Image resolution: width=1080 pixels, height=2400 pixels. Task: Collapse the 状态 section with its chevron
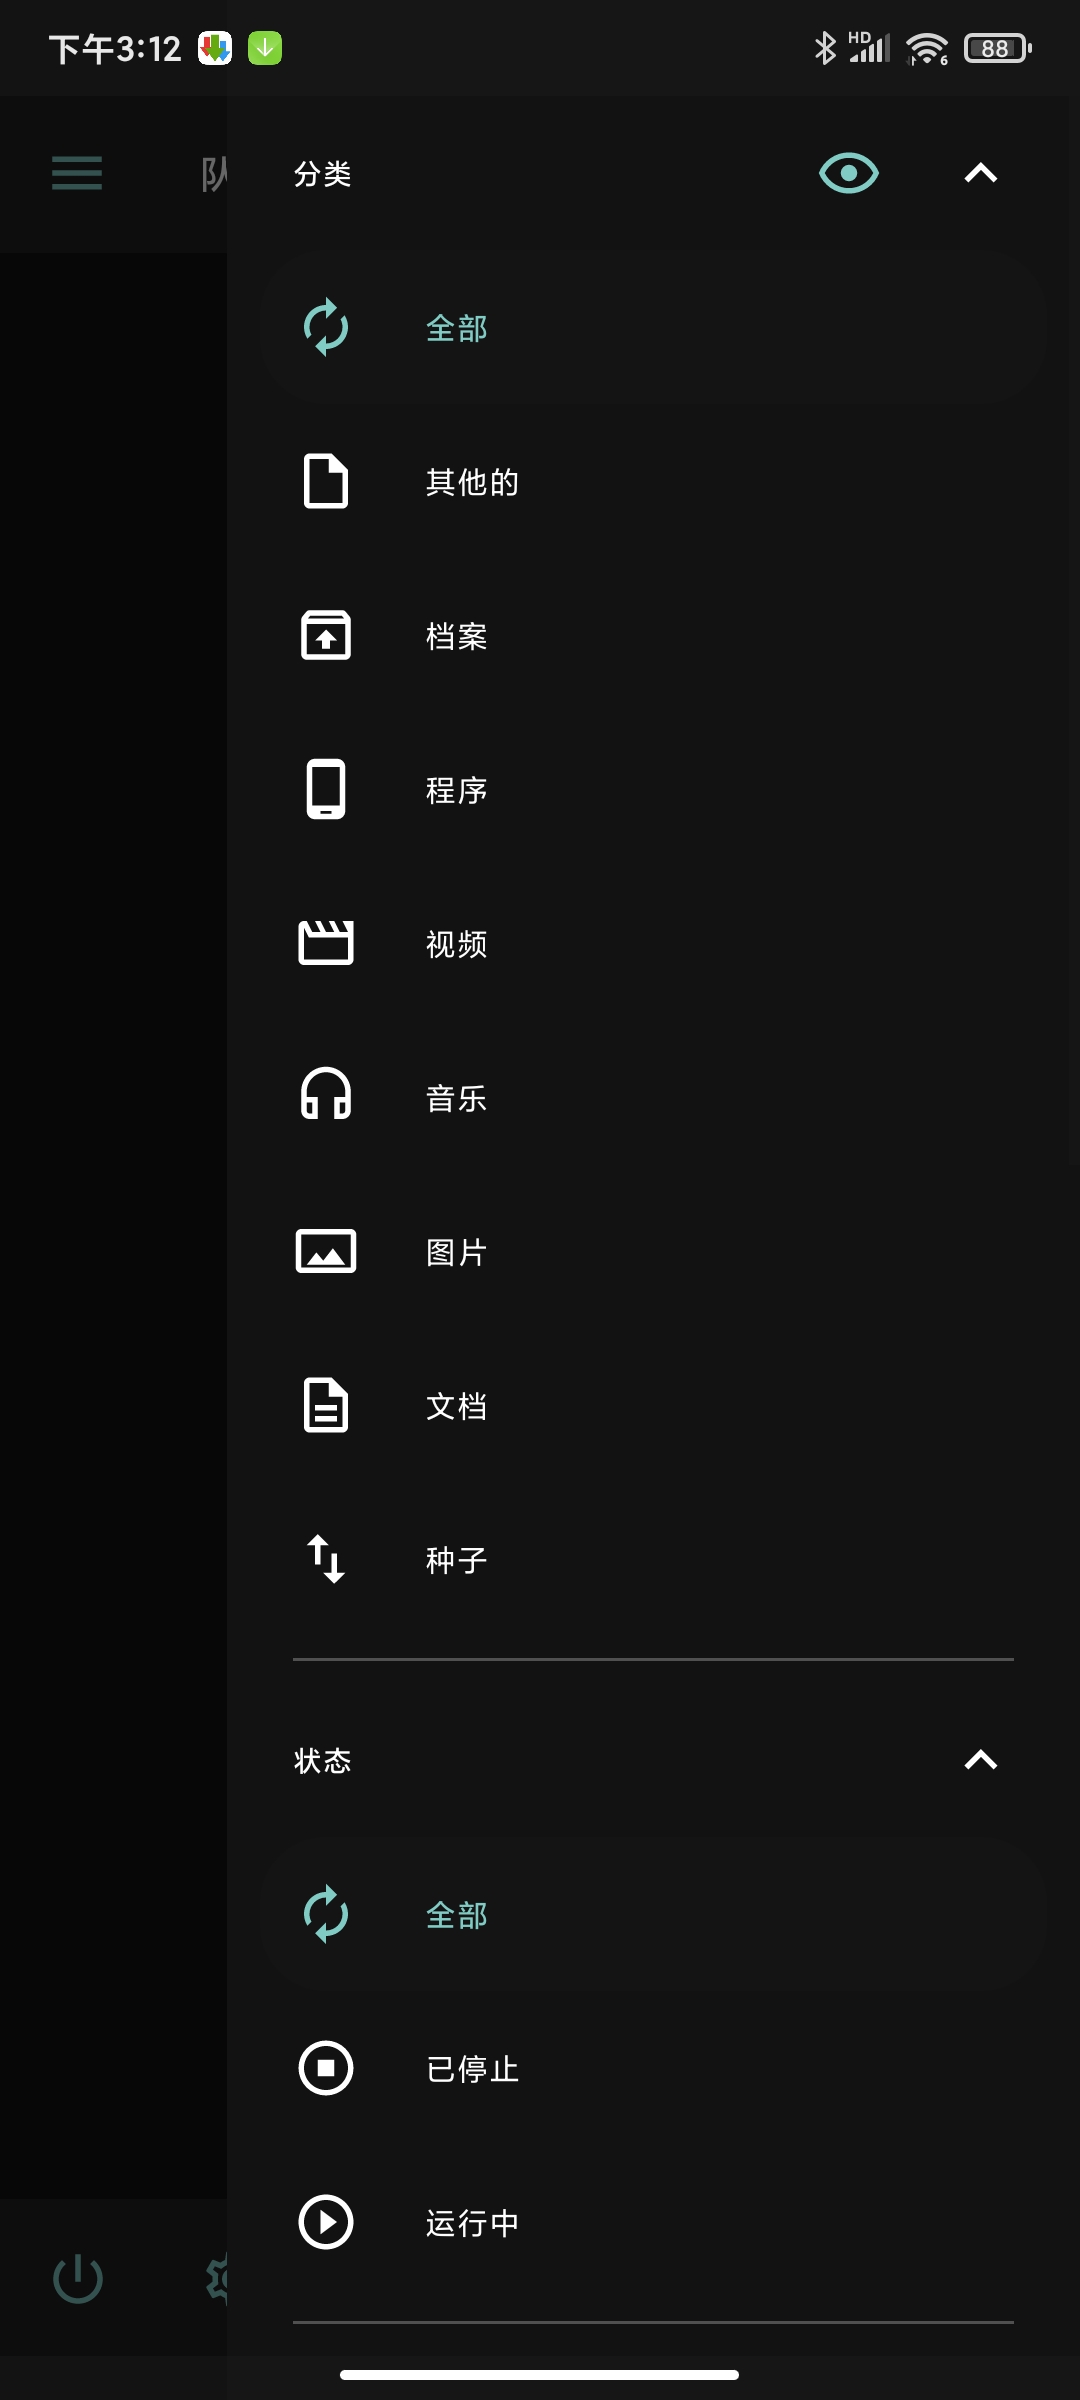click(980, 1760)
